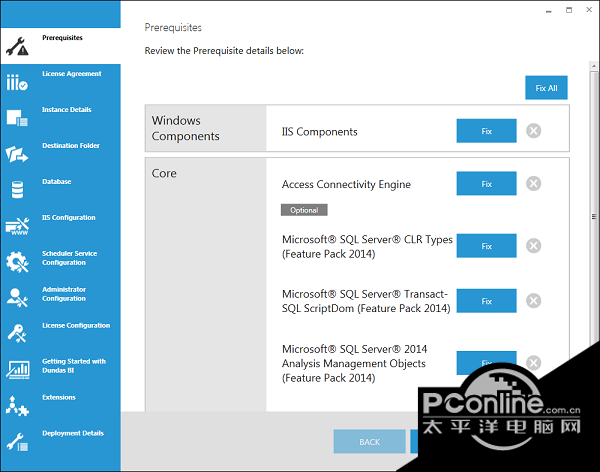Click the Deployment Details wrench icon
The image size is (600, 472).
[17, 442]
